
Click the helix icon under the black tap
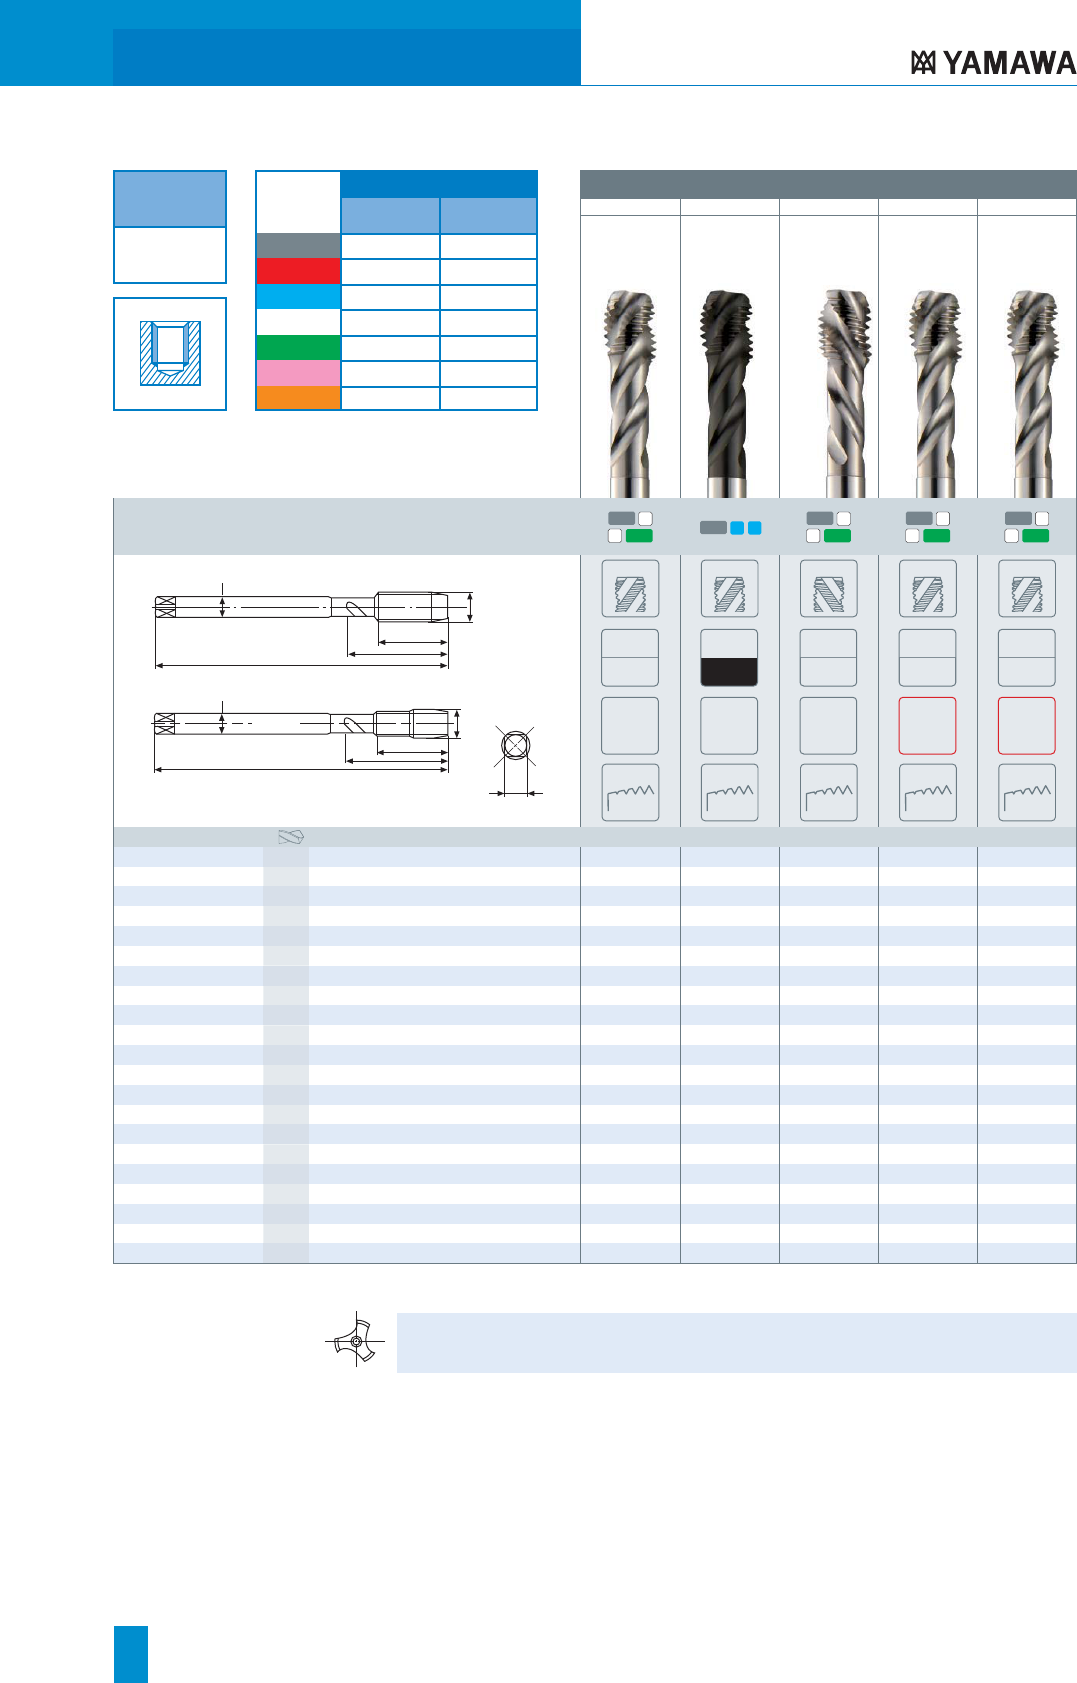[x=729, y=588]
